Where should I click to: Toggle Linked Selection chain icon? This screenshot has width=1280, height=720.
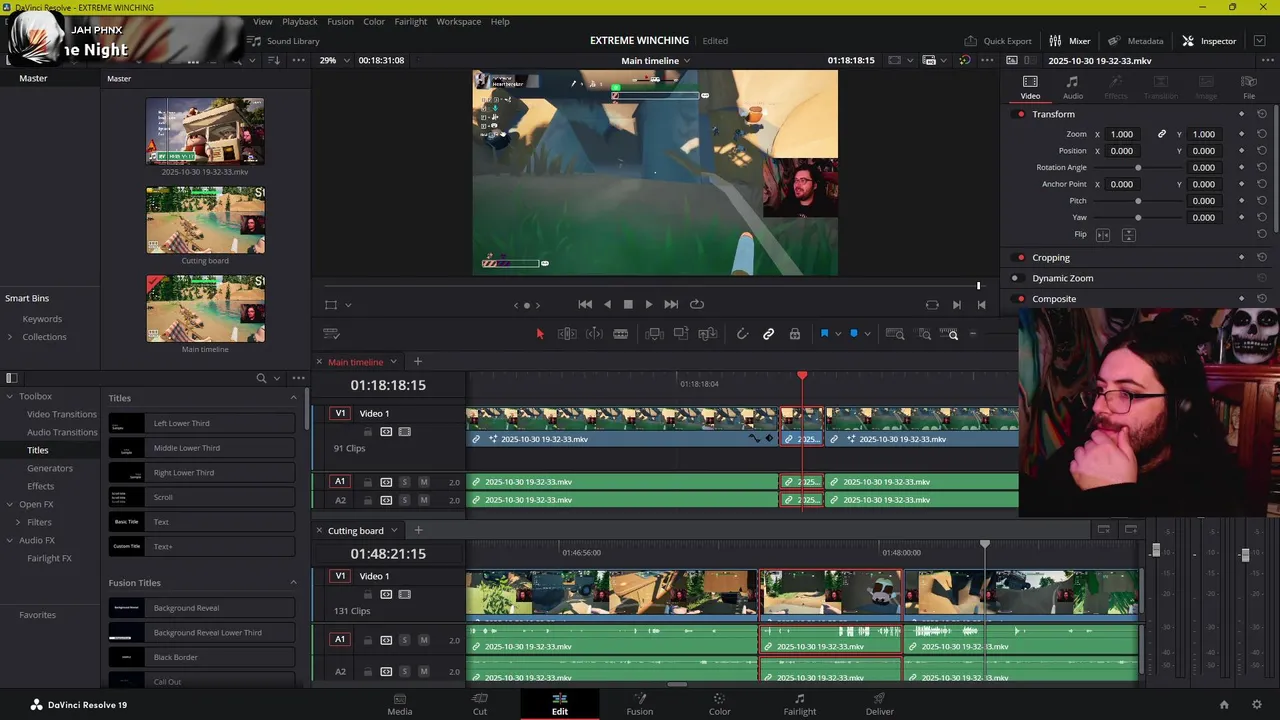[x=769, y=334]
